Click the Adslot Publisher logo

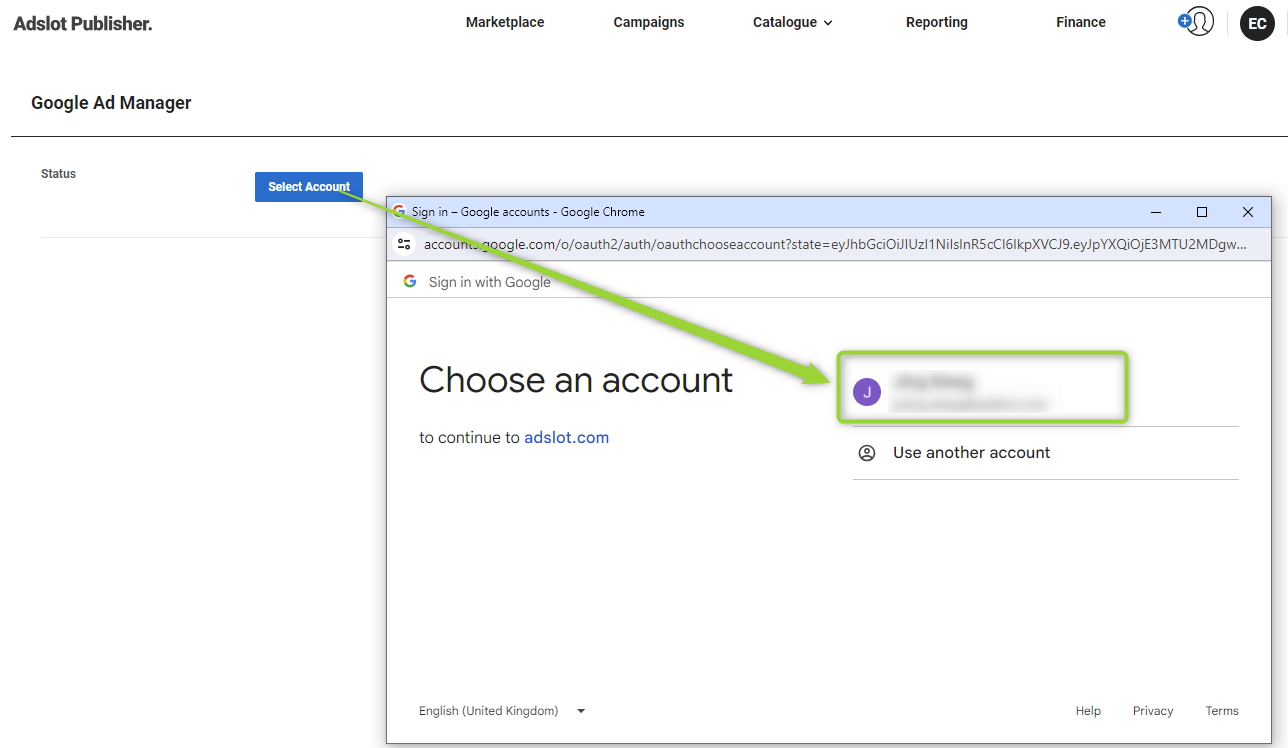(x=83, y=23)
